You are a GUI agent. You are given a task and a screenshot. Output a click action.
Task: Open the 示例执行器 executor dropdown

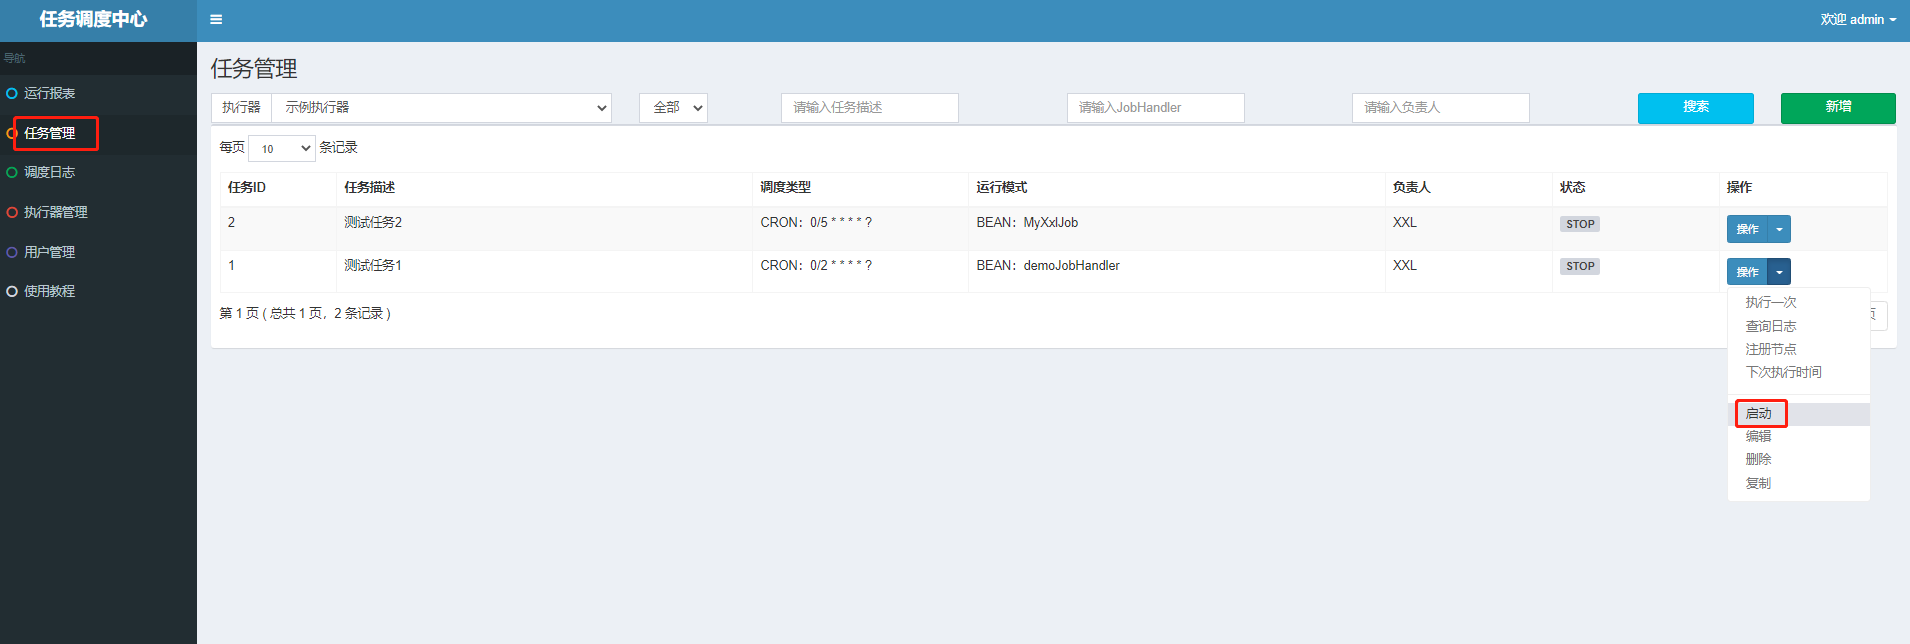click(441, 107)
